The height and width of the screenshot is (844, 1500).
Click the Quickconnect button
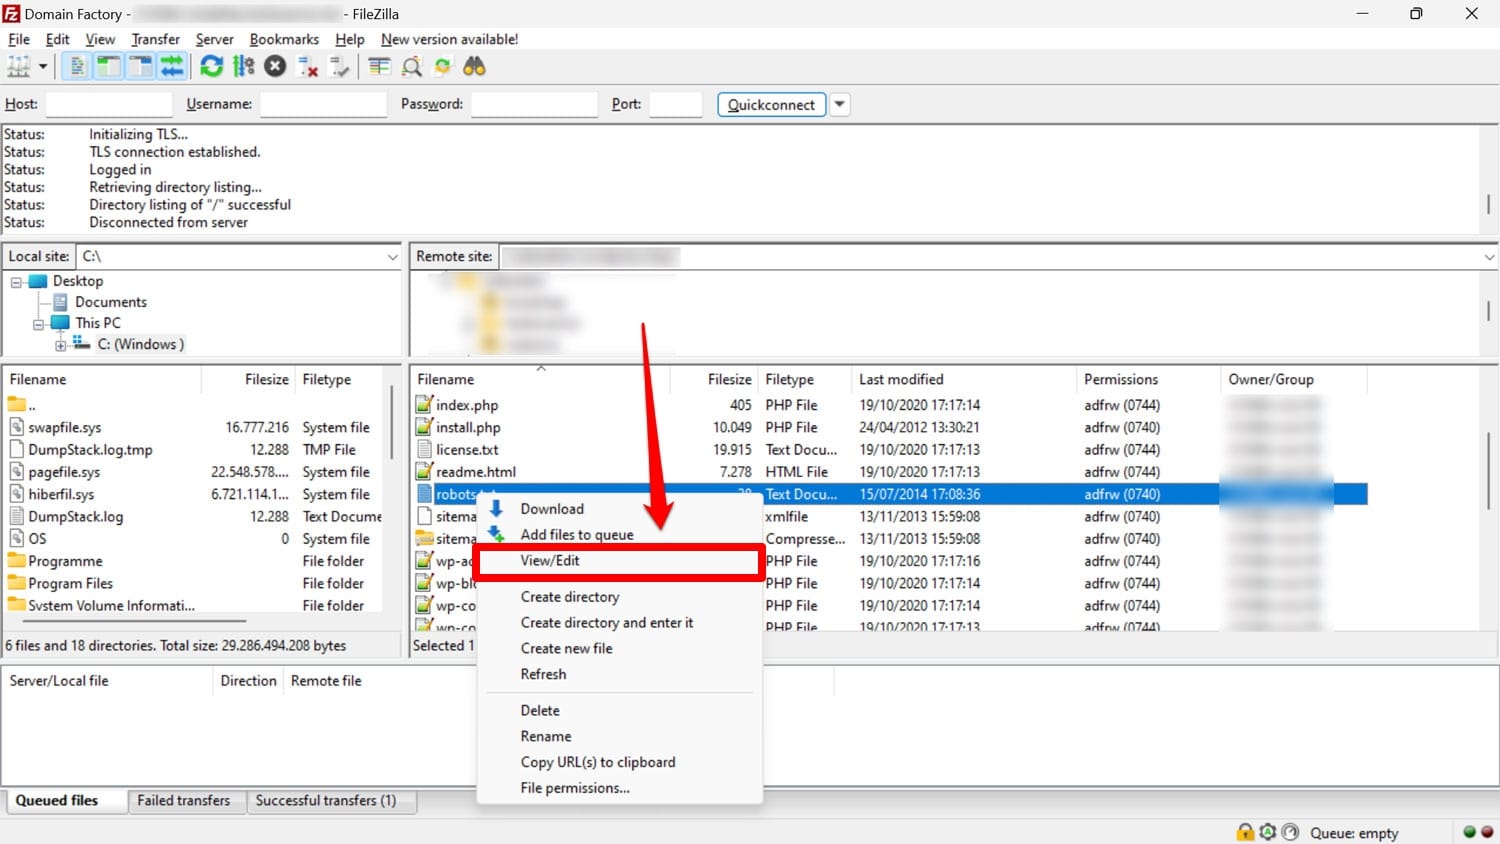point(771,104)
